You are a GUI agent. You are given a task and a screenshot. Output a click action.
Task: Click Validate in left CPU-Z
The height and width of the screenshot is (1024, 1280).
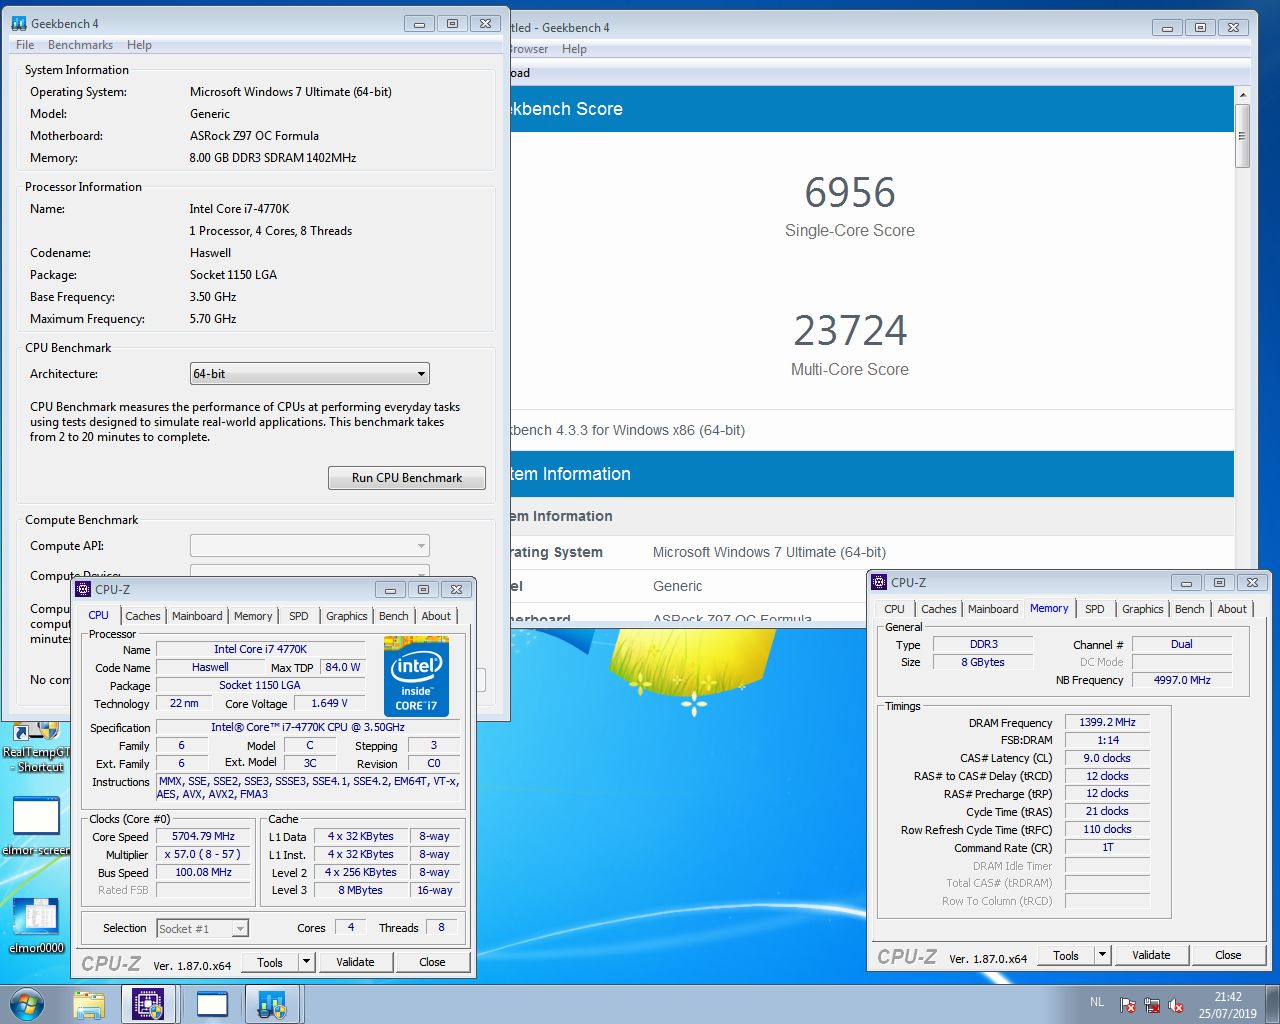coord(355,962)
